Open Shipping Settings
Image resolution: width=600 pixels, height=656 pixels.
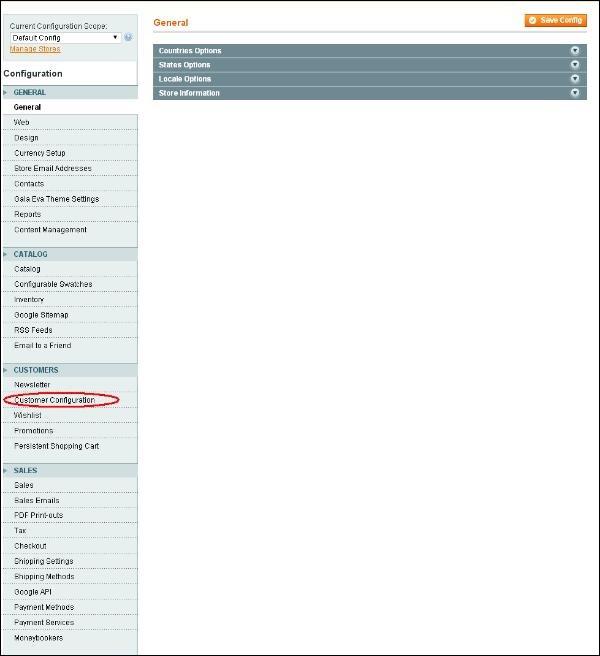(x=44, y=561)
